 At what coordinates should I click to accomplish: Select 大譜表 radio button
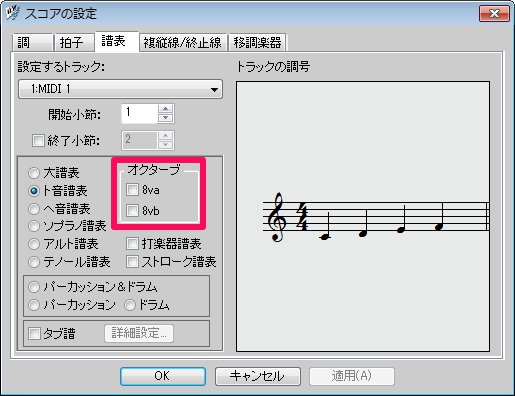click(34, 173)
